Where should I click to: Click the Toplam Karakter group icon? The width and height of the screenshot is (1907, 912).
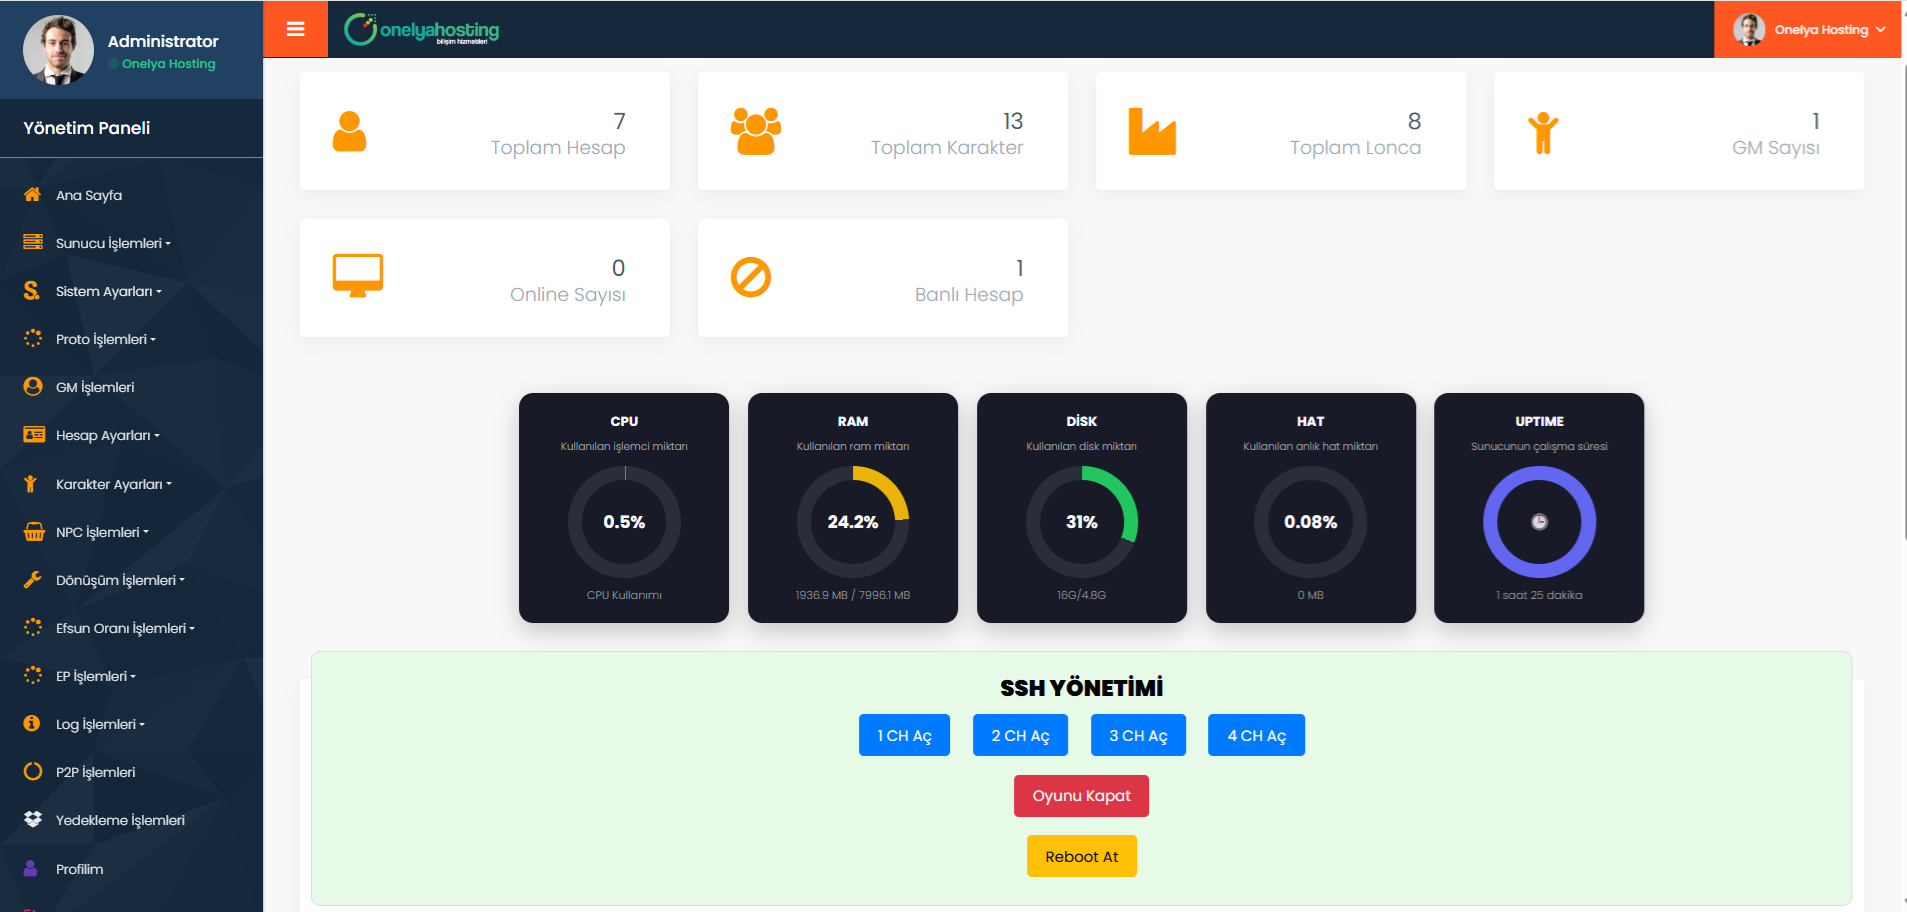tap(755, 132)
